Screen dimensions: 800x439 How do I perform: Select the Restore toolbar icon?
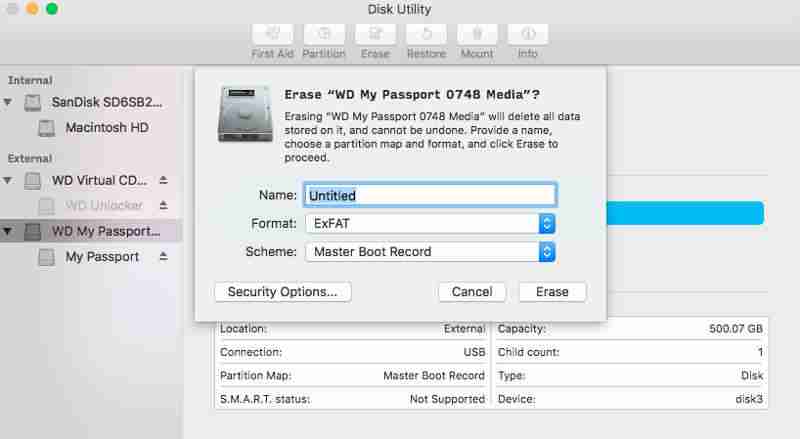[426, 34]
